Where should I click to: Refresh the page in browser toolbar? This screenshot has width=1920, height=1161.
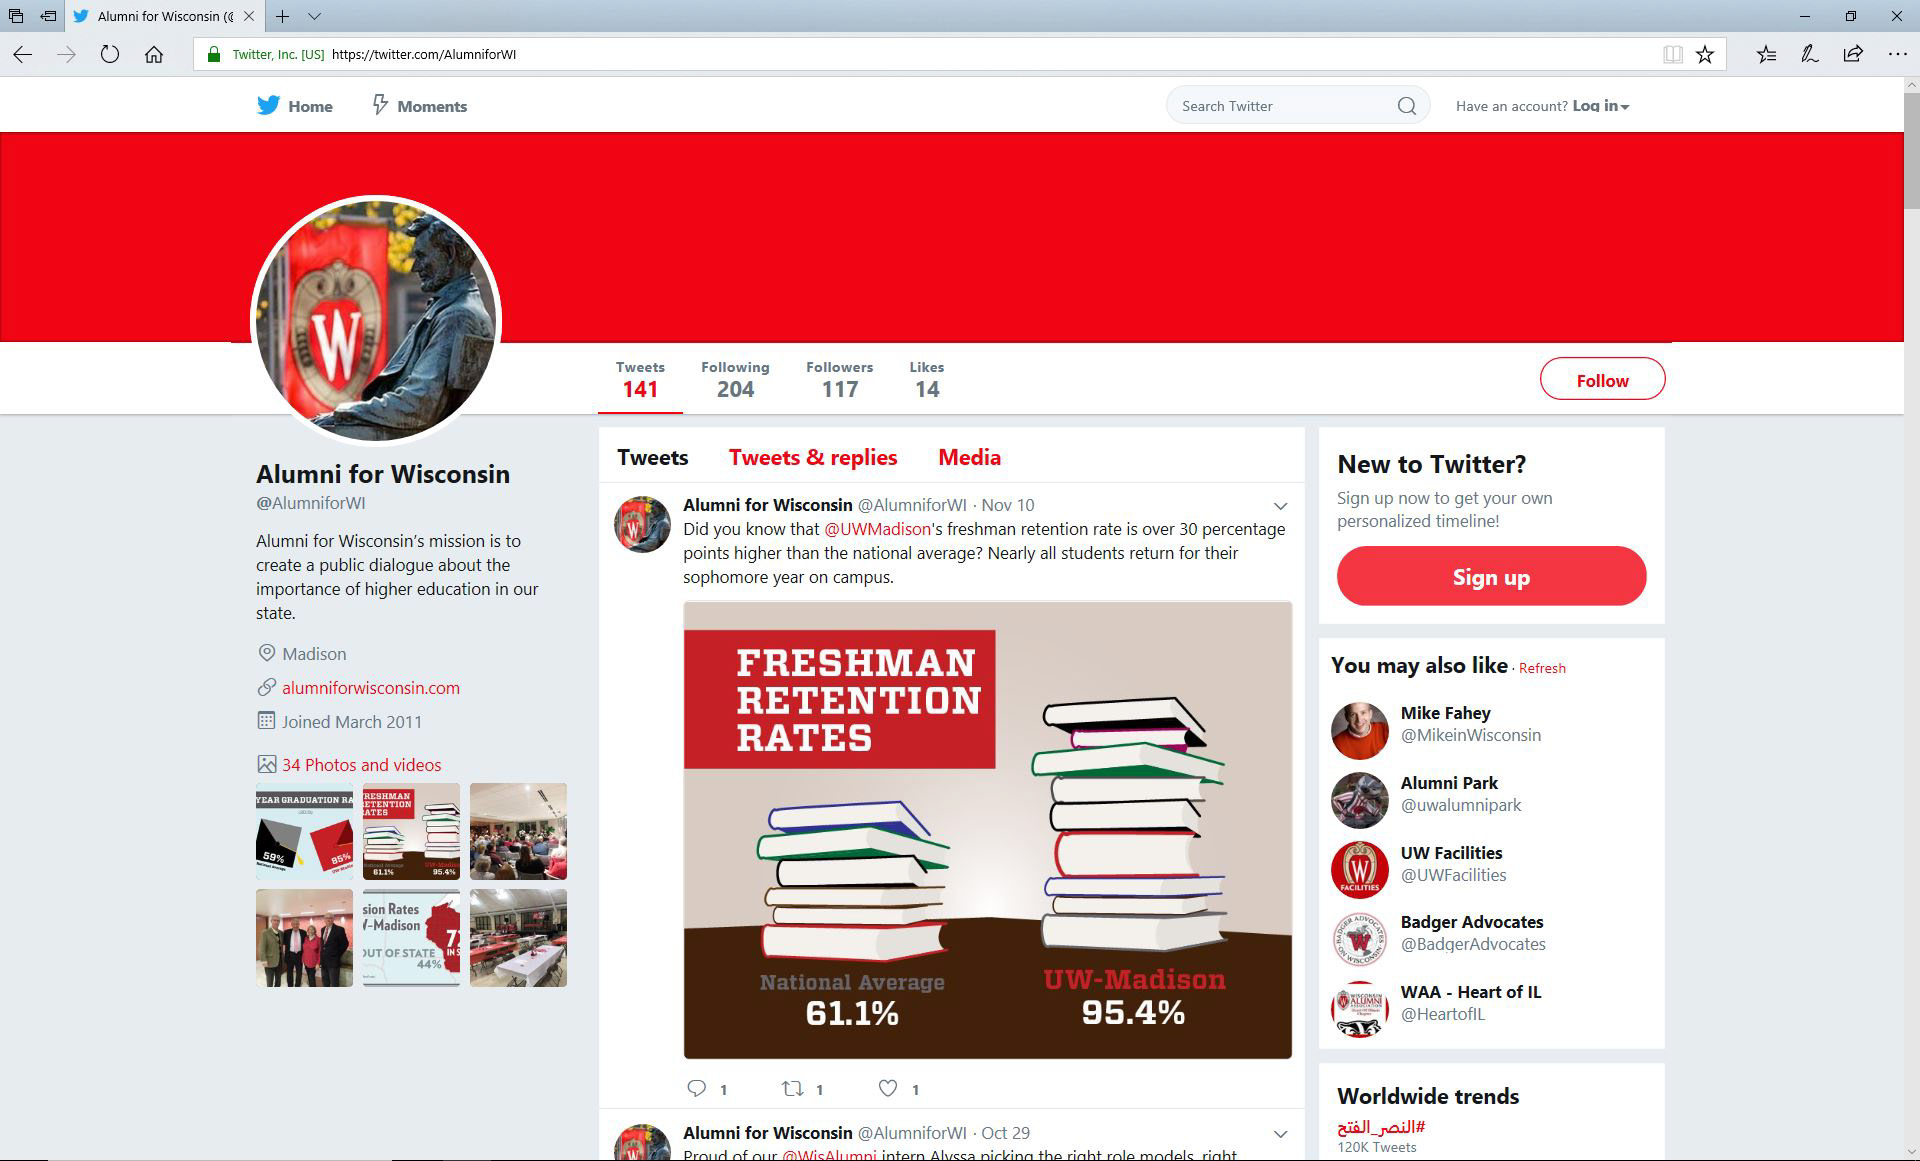(x=110, y=54)
